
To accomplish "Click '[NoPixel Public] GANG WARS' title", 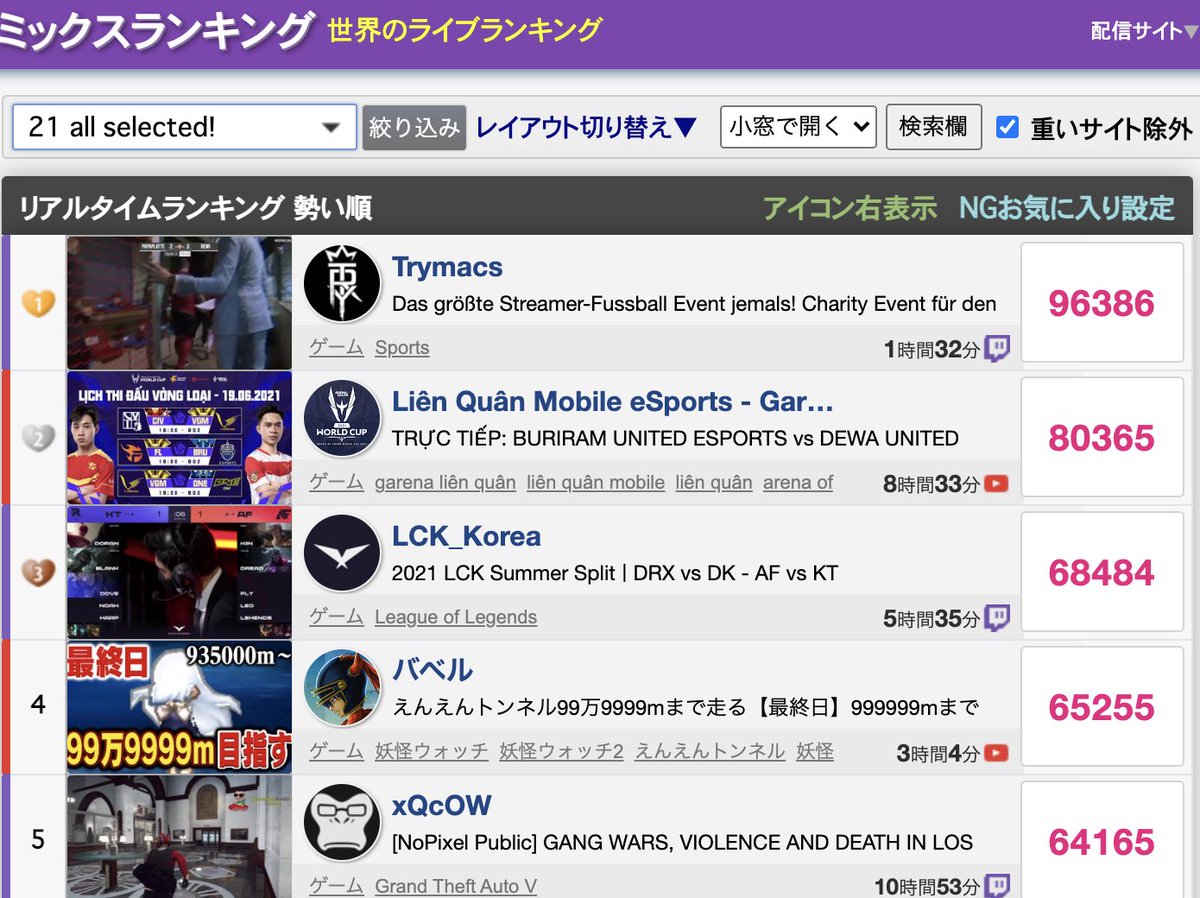I will 682,842.
